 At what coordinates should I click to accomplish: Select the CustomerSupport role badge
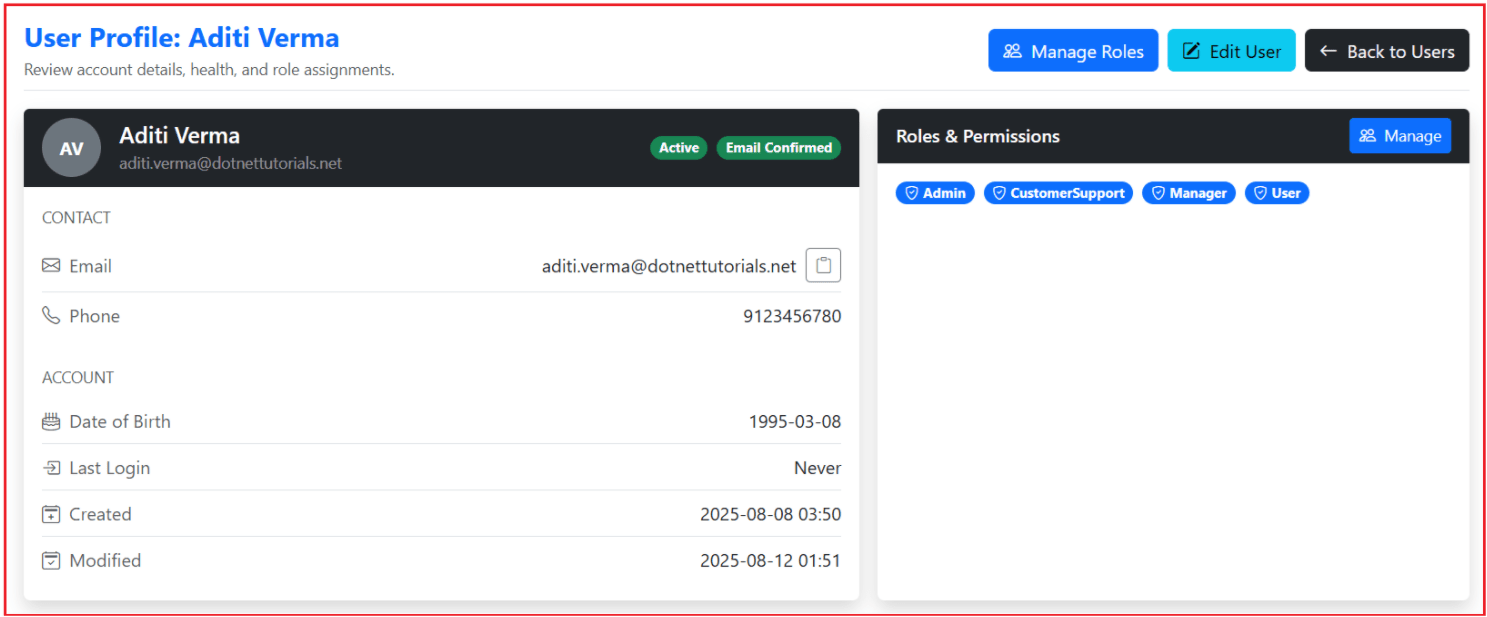[1058, 192]
